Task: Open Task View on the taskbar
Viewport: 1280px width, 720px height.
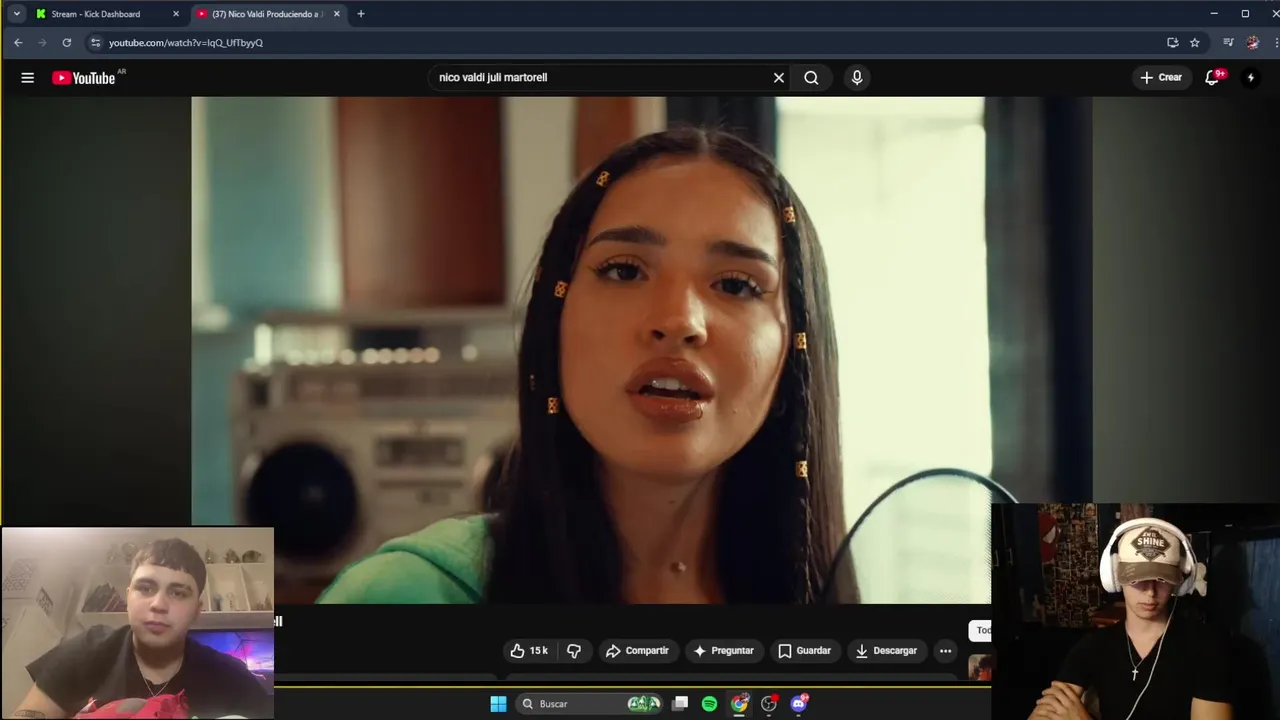Action: click(x=680, y=704)
